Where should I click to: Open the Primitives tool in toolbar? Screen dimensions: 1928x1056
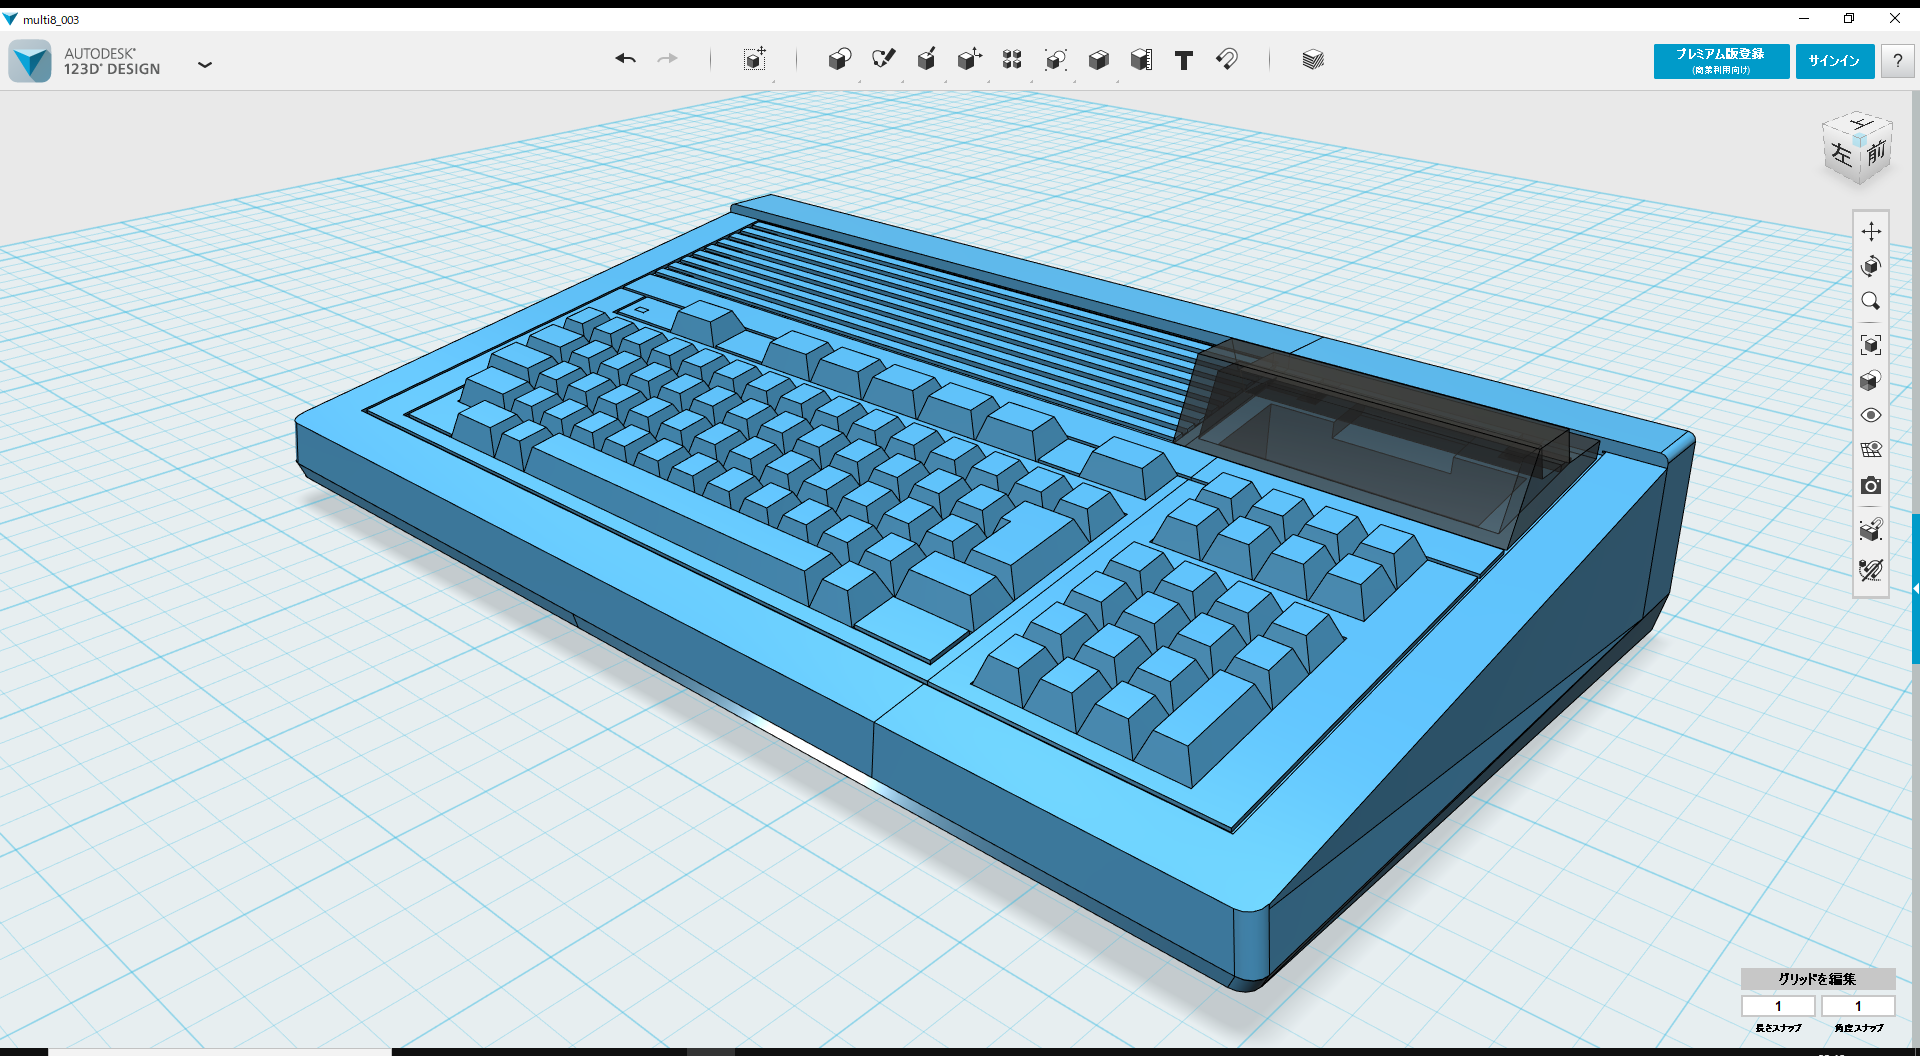point(840,60)
